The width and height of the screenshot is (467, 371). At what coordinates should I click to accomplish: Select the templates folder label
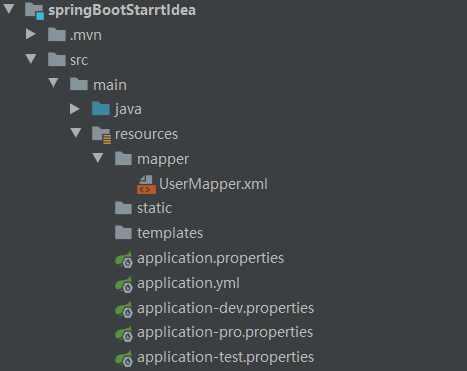click(x=170, y=233)
